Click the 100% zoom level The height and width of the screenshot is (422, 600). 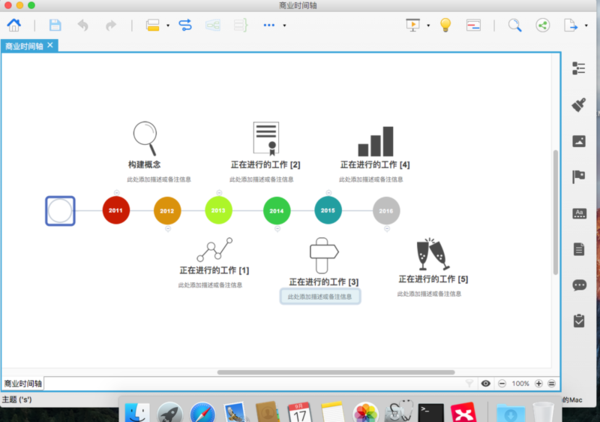(x=520, y=383)
